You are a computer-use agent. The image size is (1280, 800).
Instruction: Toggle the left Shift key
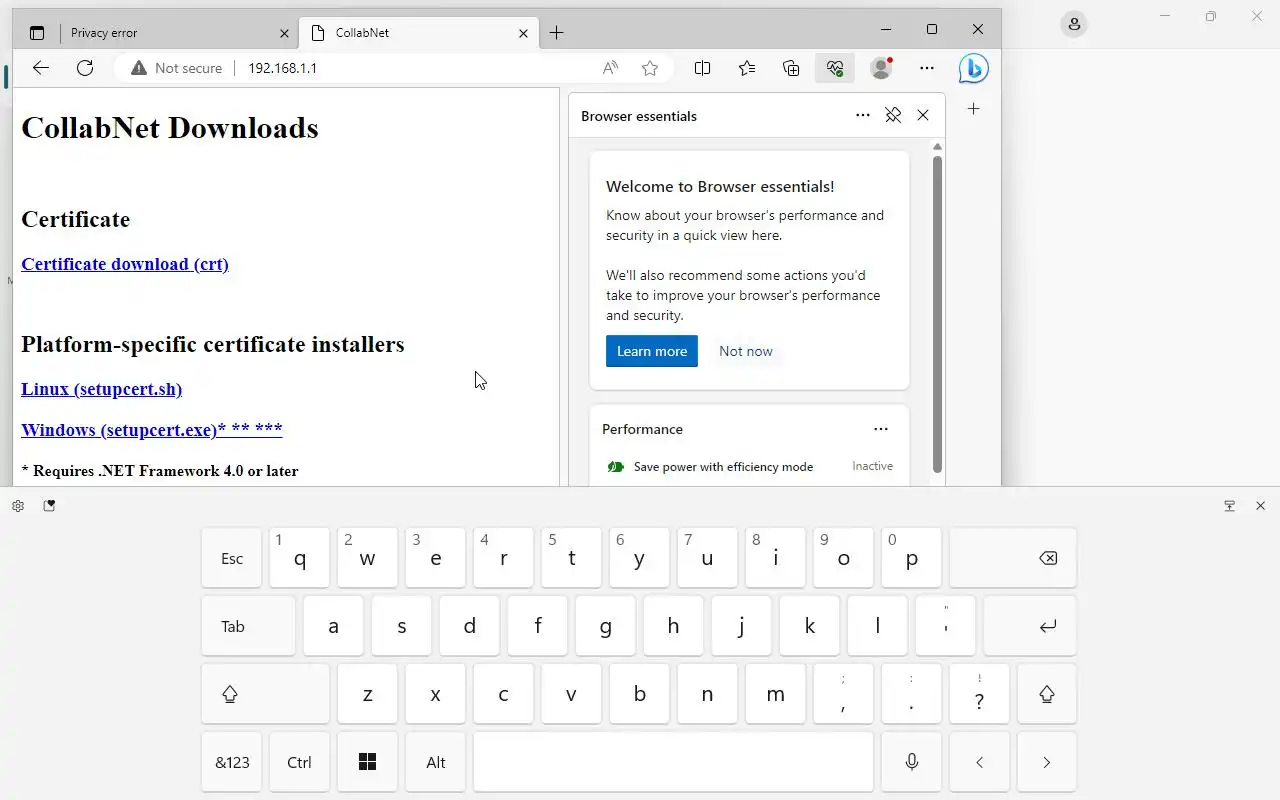click(x=265, y=694)
